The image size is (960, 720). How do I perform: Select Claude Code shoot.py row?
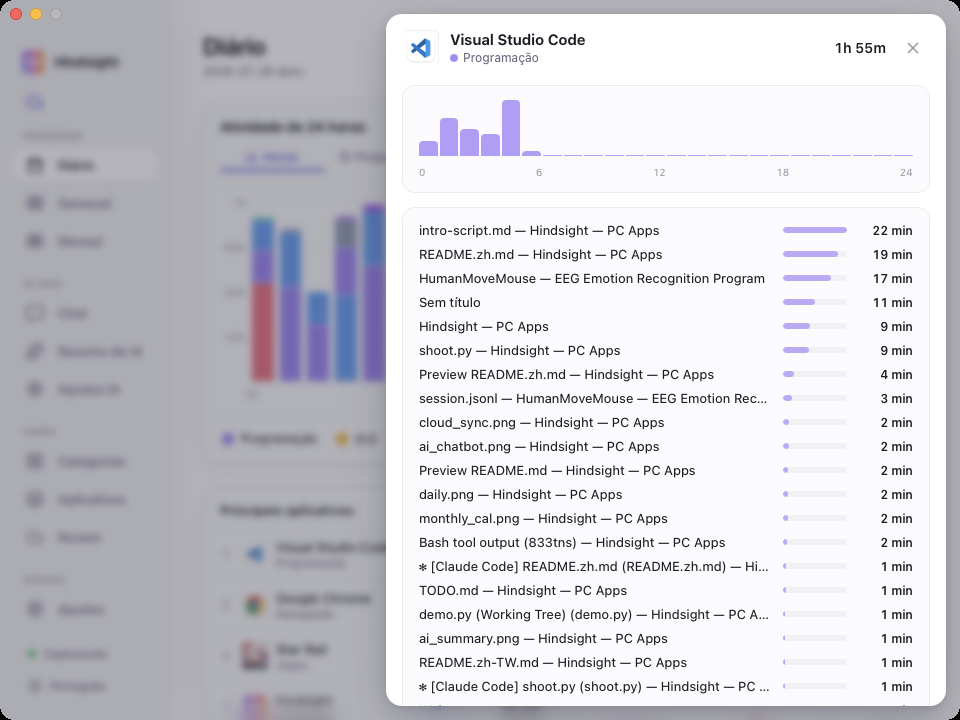coord(666,686)
